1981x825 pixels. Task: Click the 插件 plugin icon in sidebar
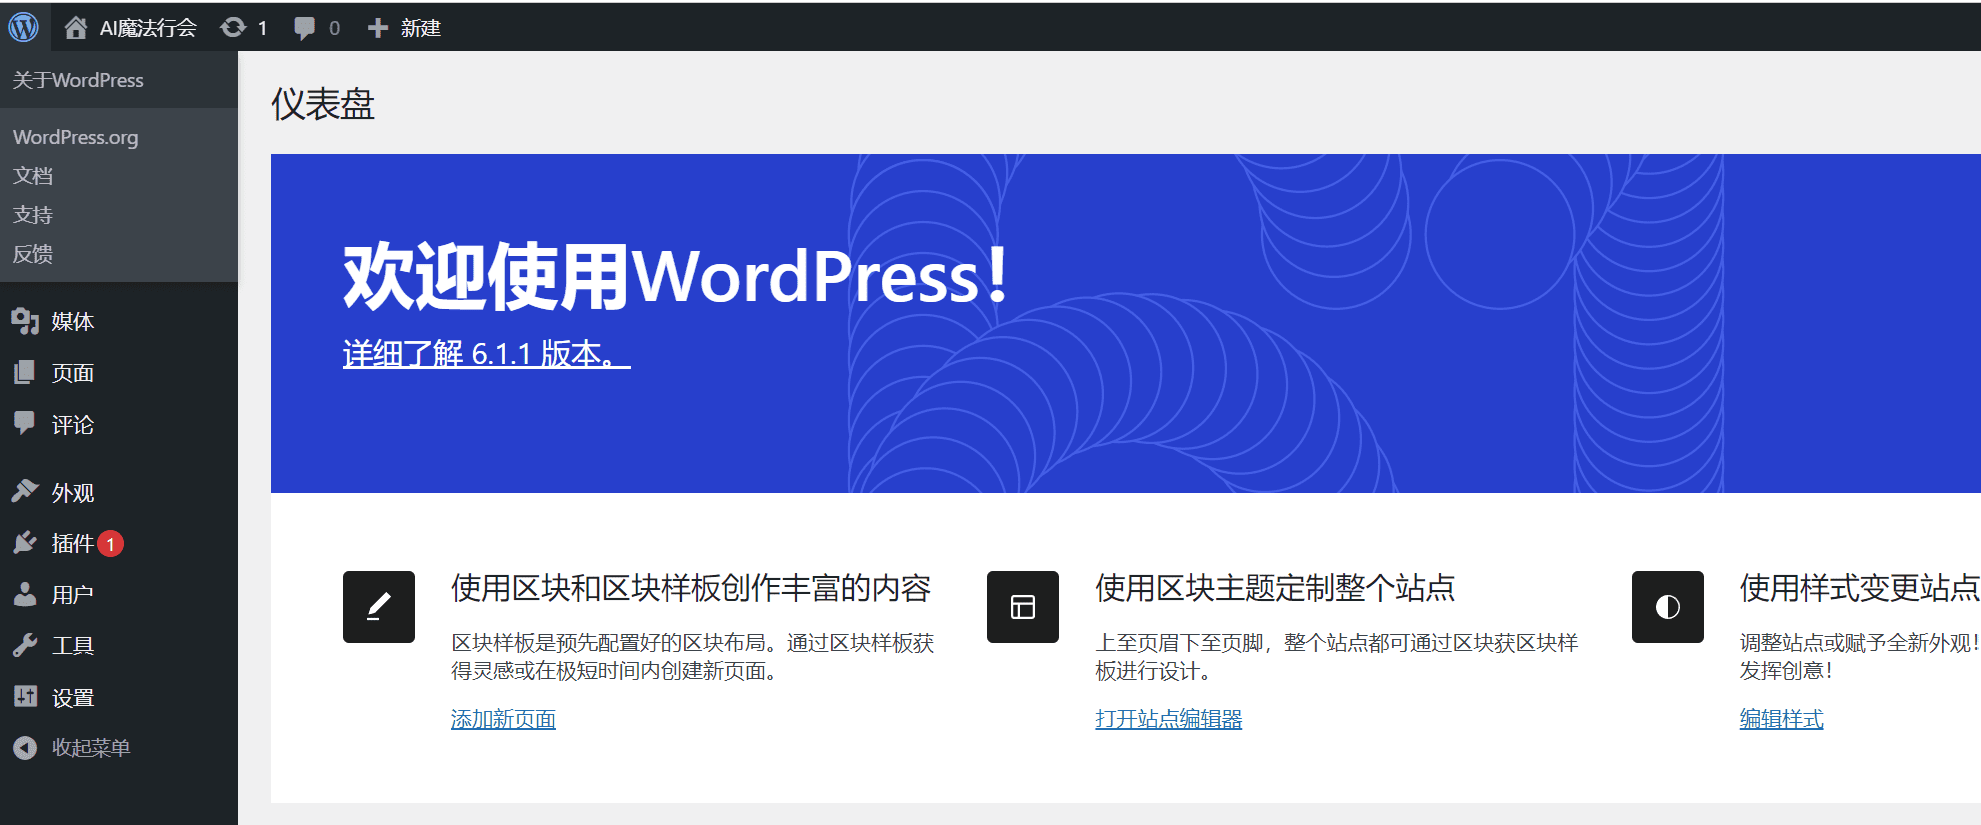[x=25, y=542]
